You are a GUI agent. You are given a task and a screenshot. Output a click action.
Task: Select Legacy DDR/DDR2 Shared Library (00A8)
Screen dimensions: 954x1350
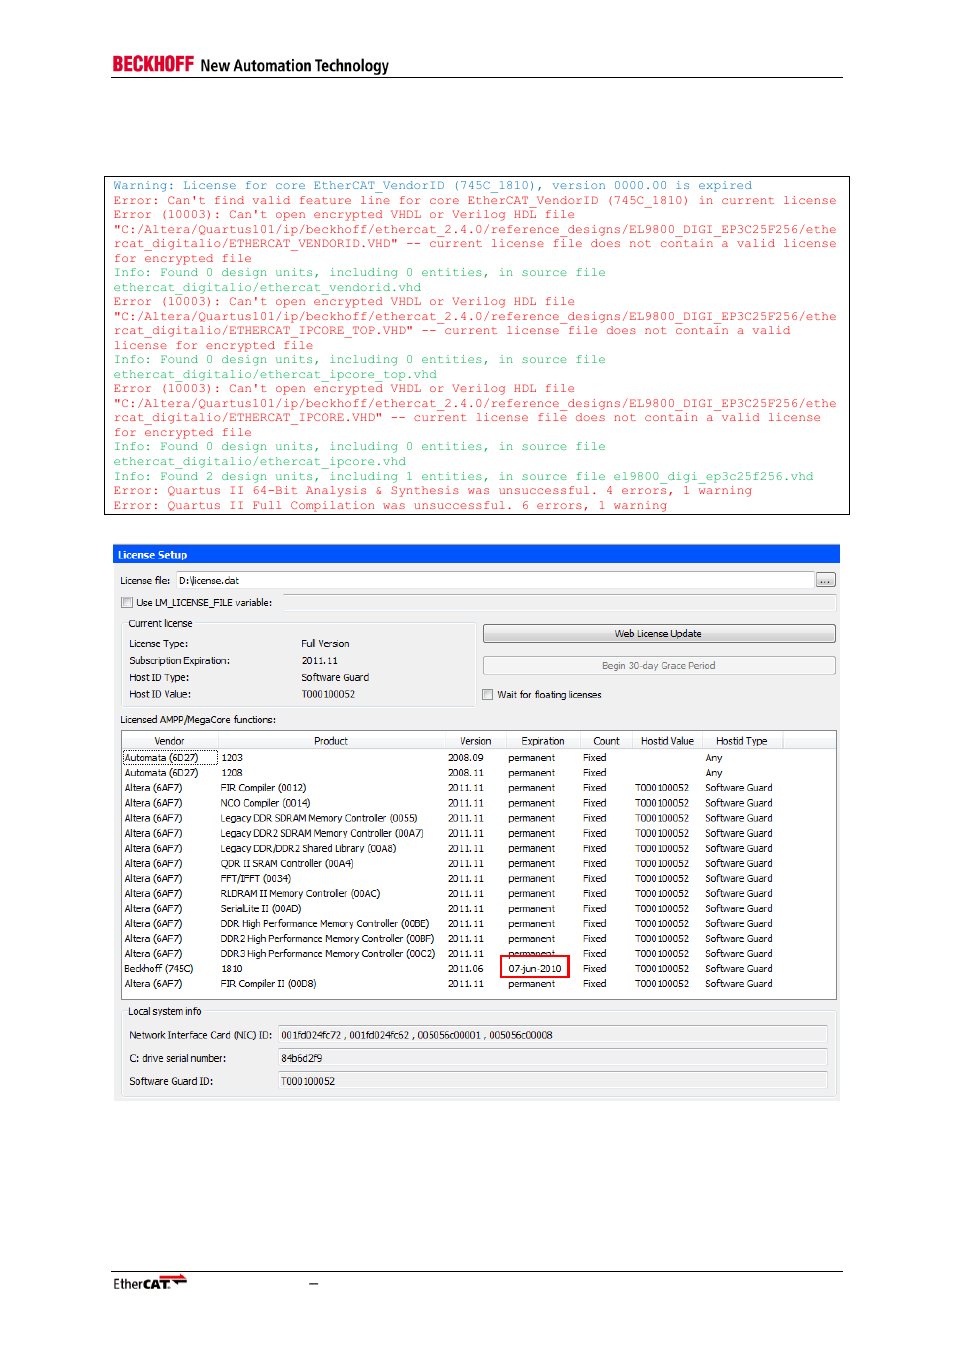pyautogui.click(x=478, y=848)
